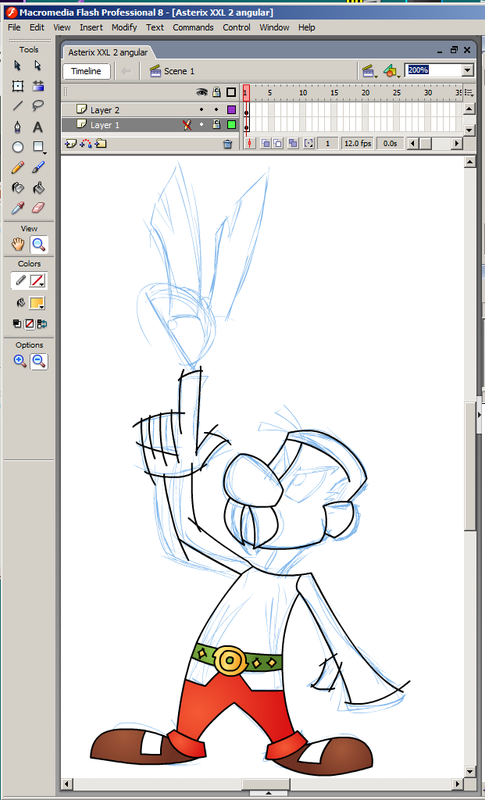Unlock Layer 1 via padlock icon

coord(217,124)
